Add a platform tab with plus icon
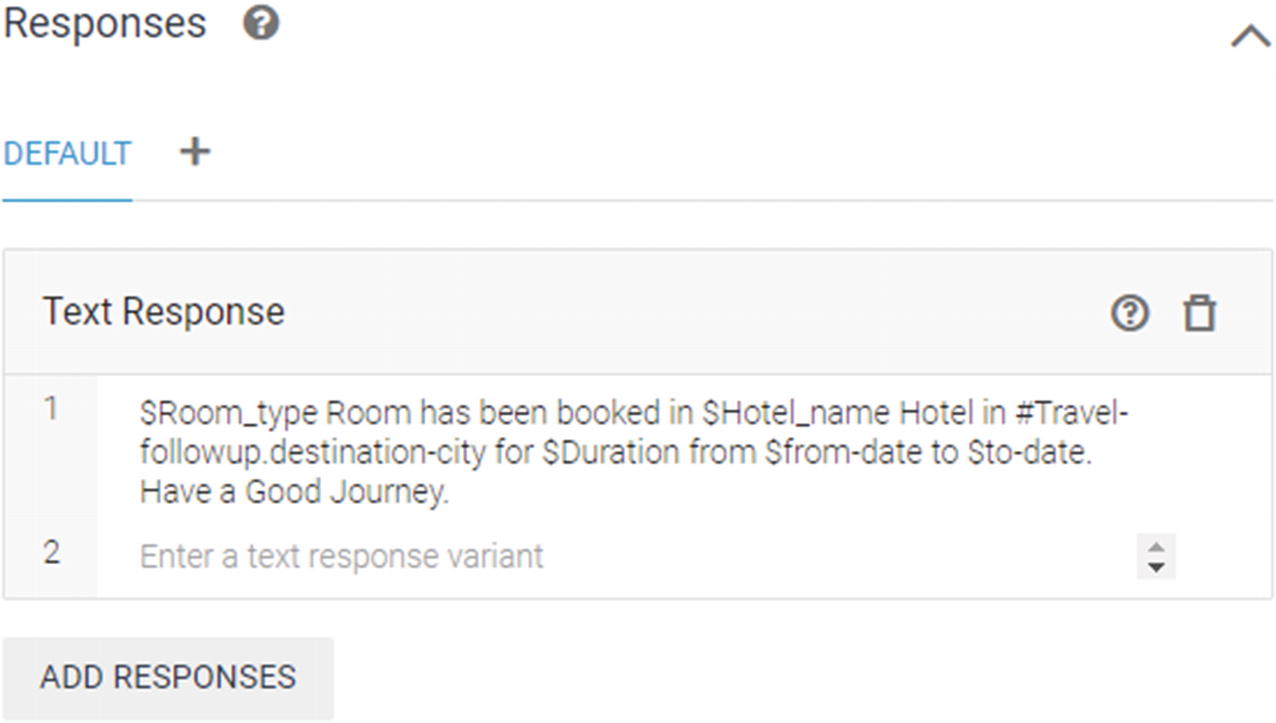This screenshot has height=723, width=1276. point(195,151)
